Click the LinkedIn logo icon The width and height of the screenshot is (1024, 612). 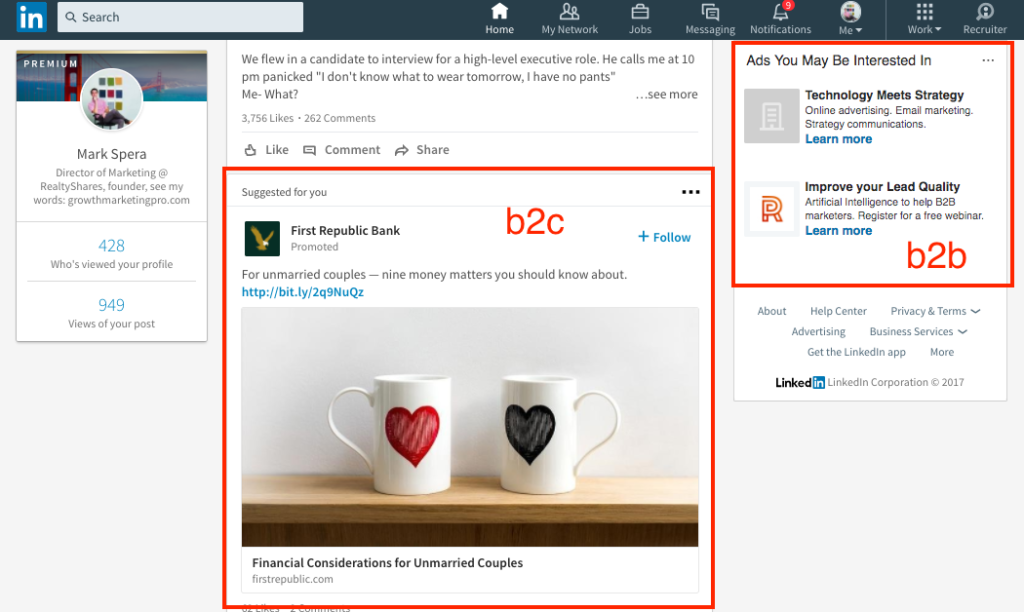click(x=31, y=16)
